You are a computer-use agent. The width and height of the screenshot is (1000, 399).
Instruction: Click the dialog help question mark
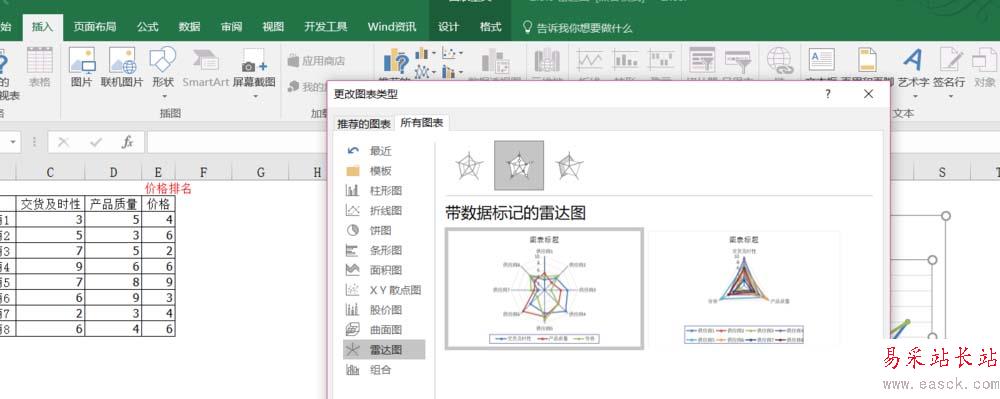tap(828, 94)
